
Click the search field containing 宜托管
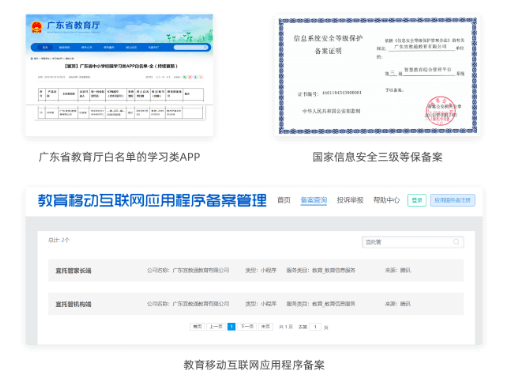pyautogui.click(x=413, y=242)
